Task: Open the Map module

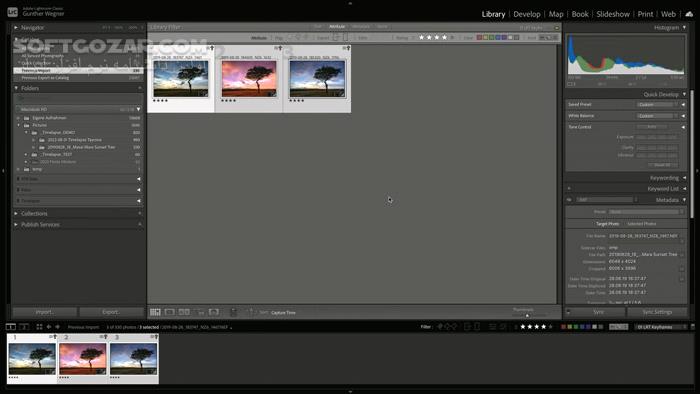Action: (x=556, y=14)
